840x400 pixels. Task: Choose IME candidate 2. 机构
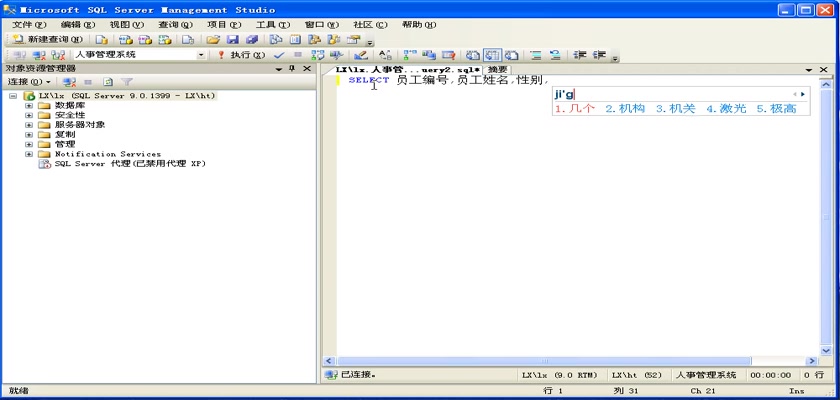pos(625,109)
